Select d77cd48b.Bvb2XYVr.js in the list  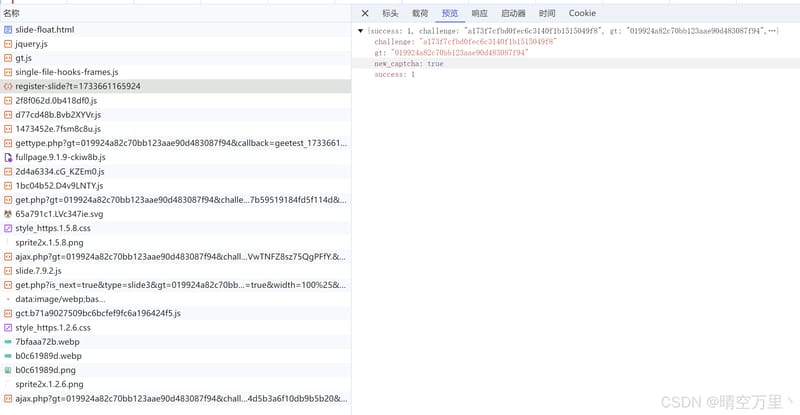pyautogui.click(x=176, y=115)
